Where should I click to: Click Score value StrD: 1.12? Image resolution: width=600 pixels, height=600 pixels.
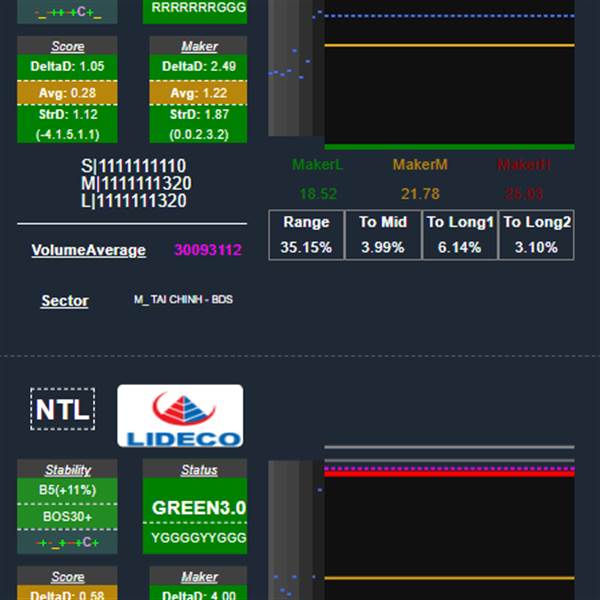tap(67, 114)
